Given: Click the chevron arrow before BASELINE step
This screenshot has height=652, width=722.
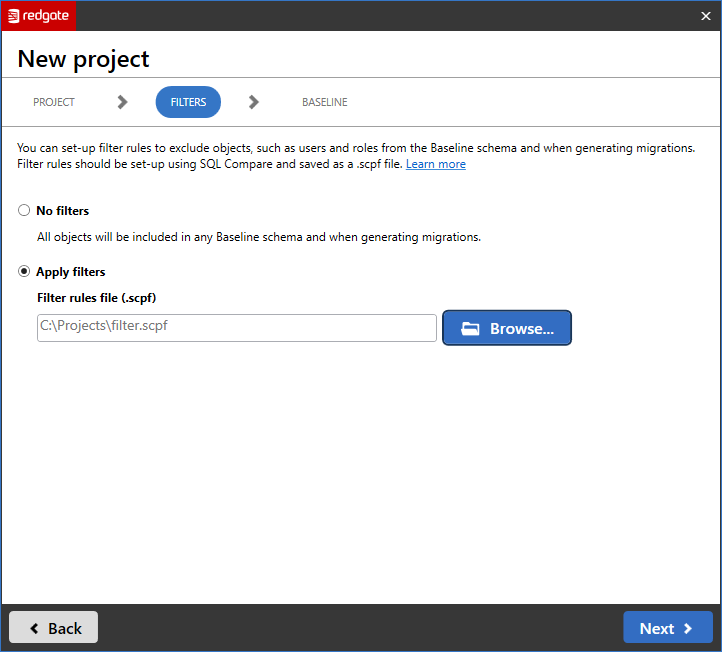Looking at the screenshot, I should coord(254,102).
